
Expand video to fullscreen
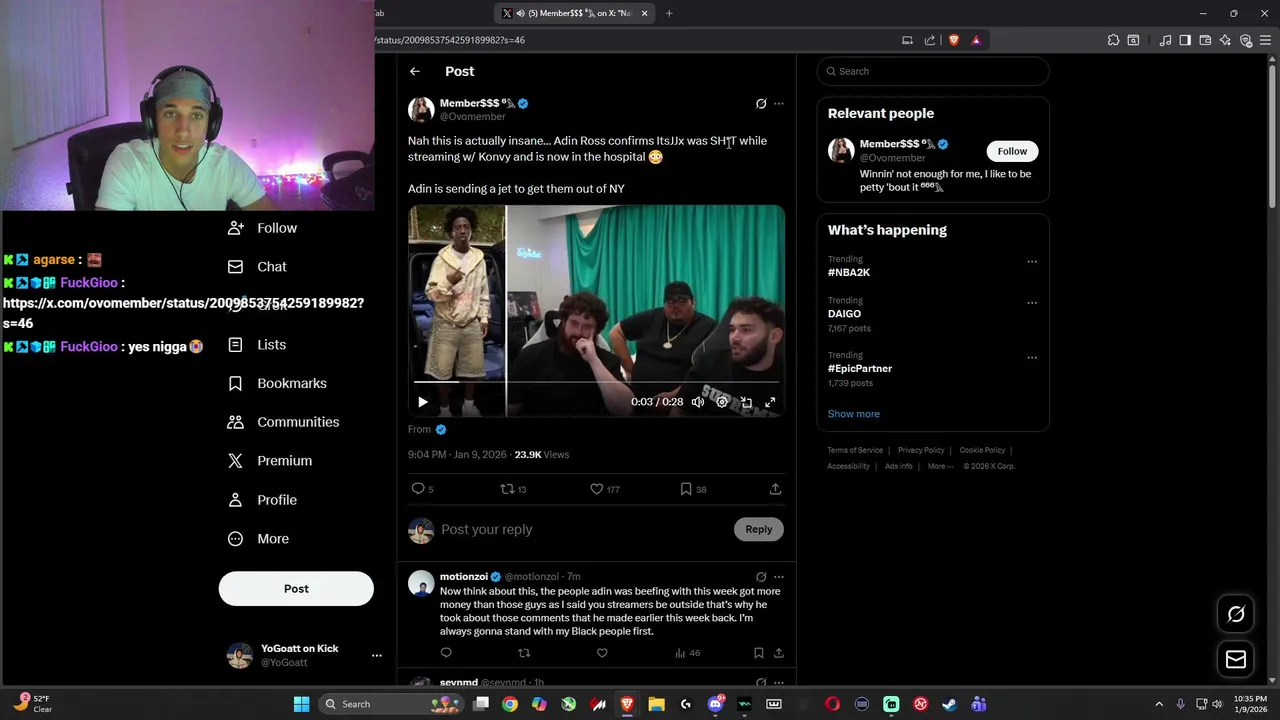[770, 402]
